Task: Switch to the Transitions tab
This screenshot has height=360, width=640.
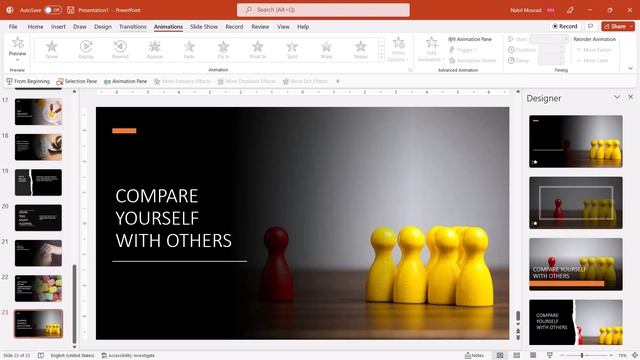Action: [133, 27]
